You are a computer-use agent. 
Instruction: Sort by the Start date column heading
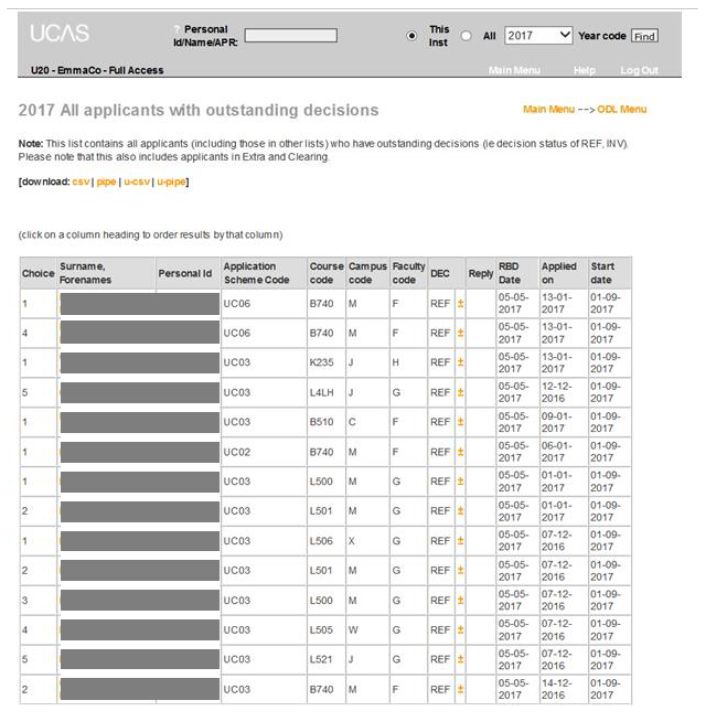click(602, 273)
